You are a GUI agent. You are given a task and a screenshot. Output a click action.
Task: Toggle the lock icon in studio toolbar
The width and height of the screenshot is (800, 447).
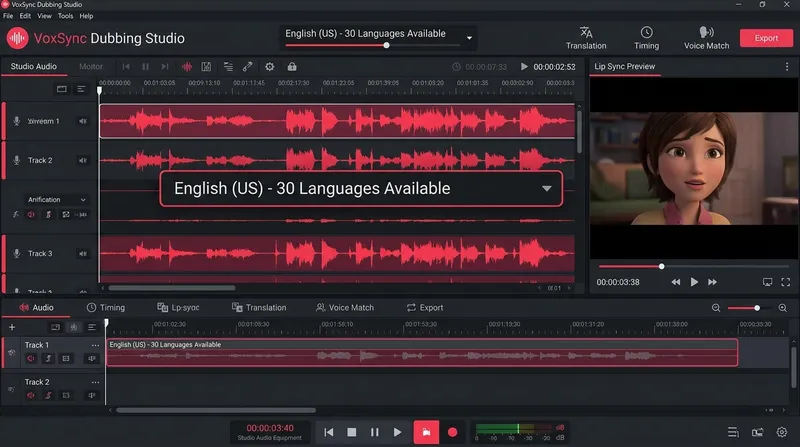point(292,66)
